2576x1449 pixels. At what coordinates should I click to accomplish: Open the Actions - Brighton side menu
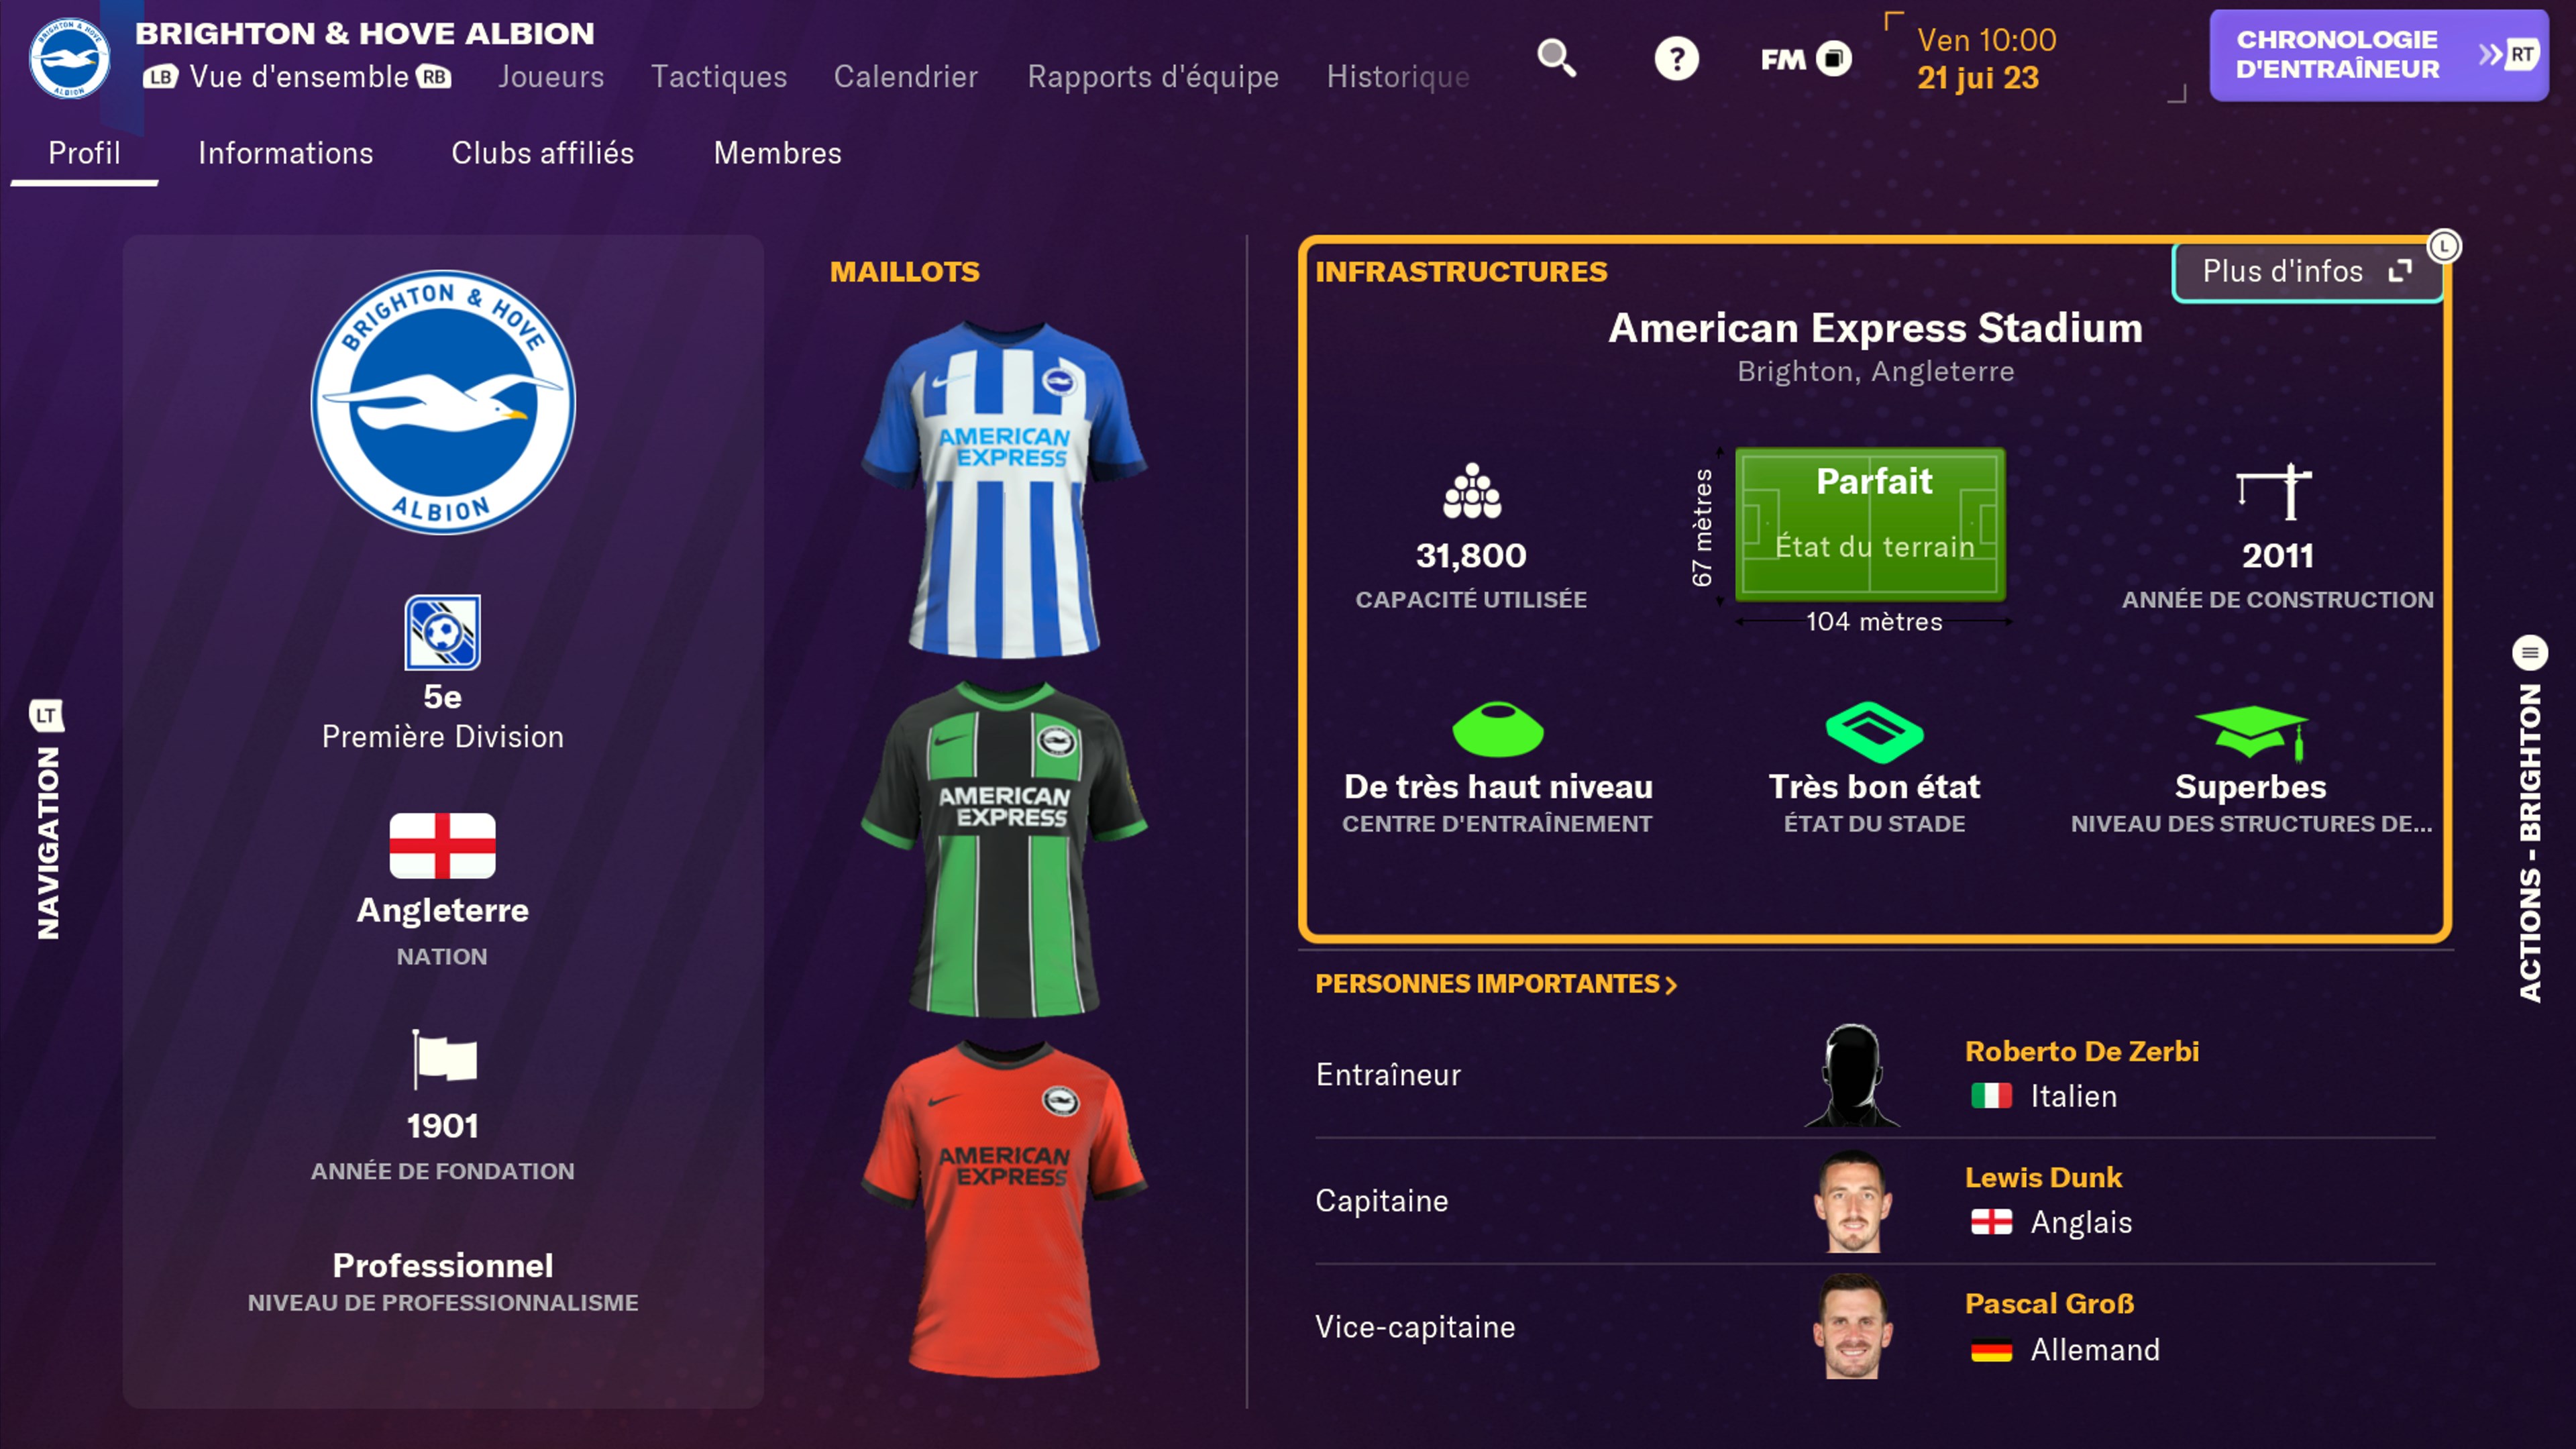2530,820
